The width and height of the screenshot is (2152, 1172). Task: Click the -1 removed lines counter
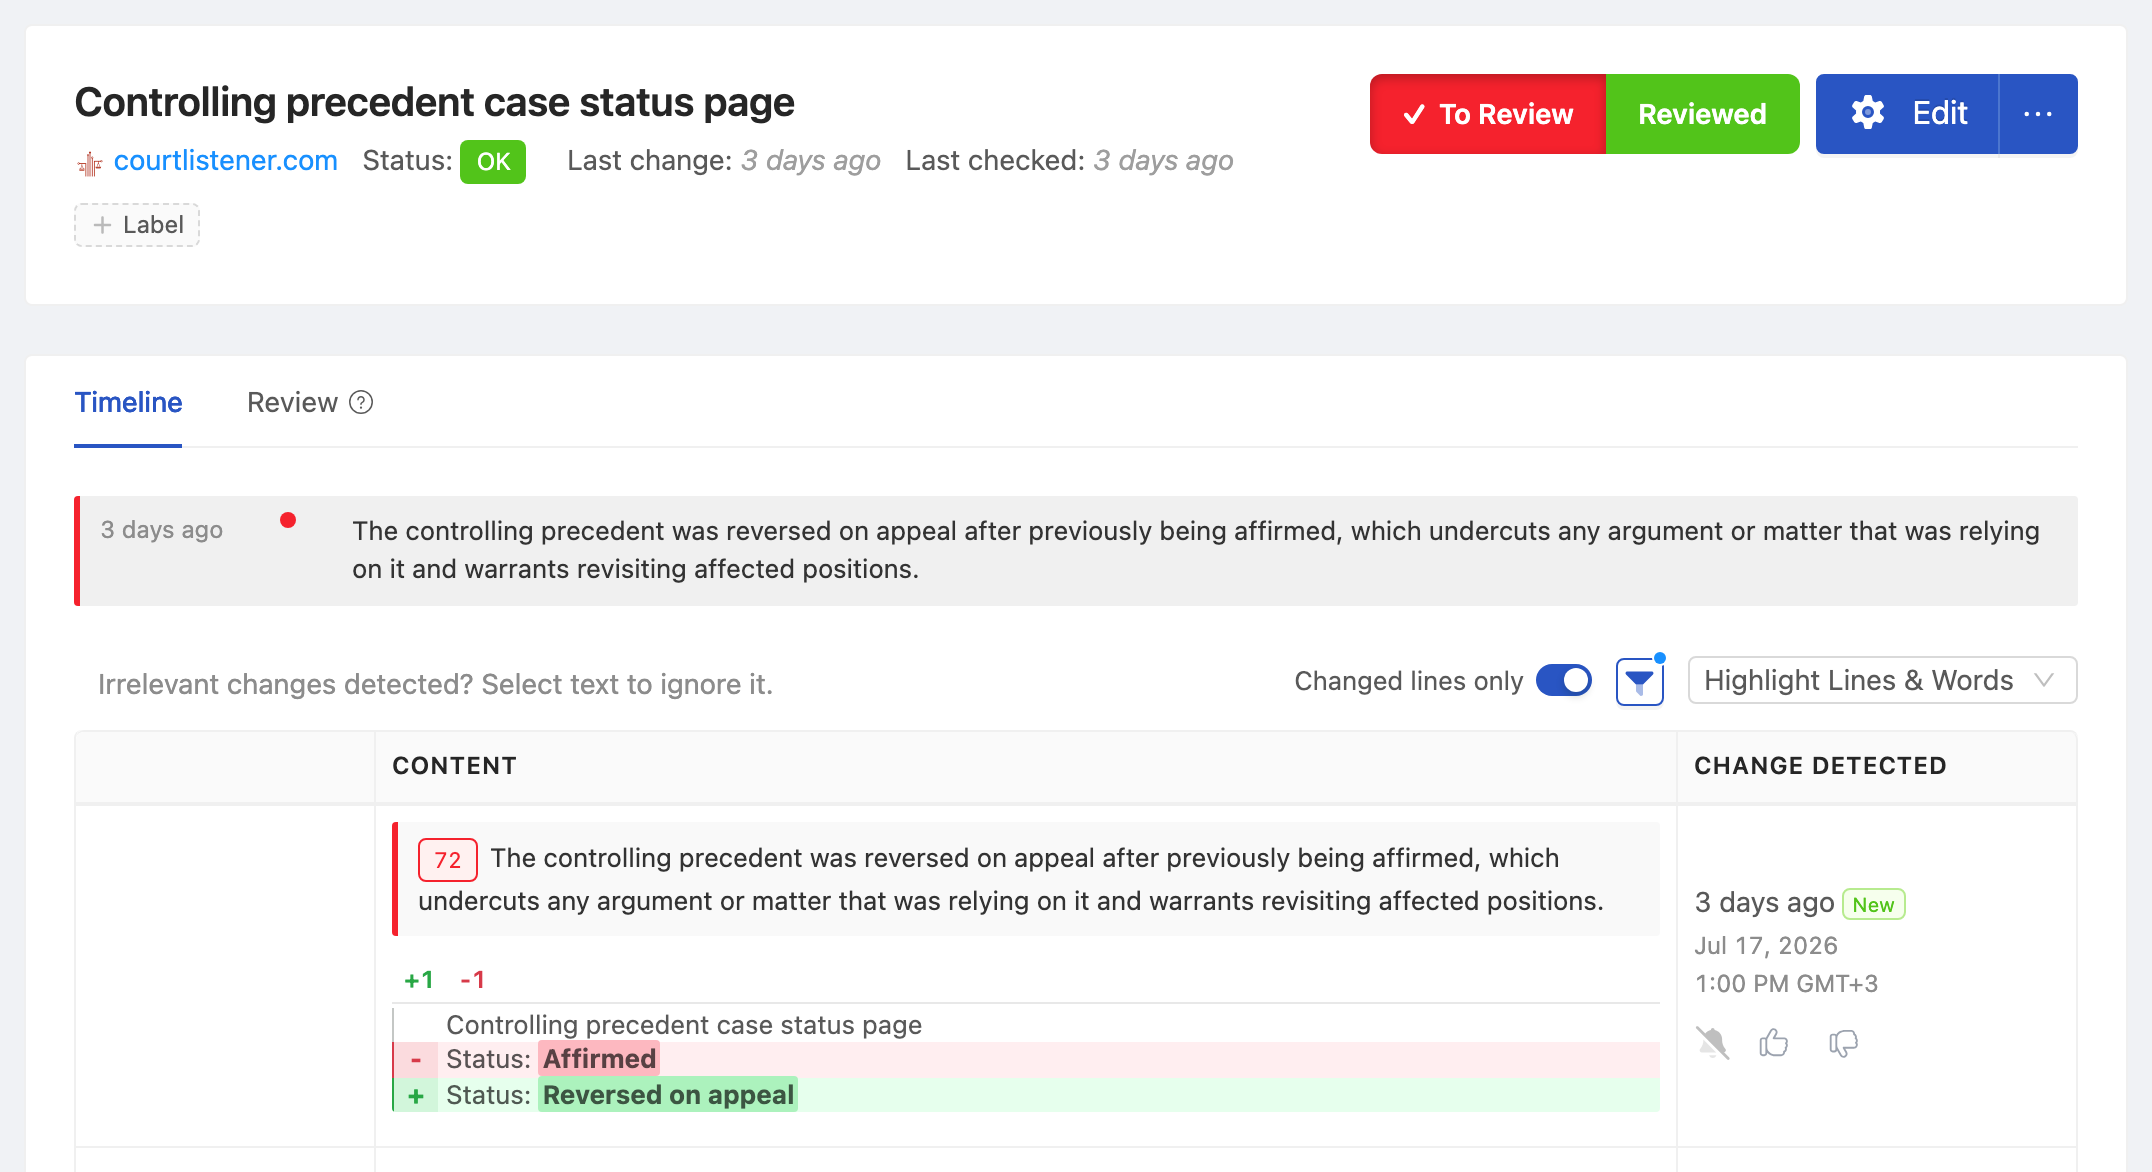pyautogui.click(x=472, y=980)
